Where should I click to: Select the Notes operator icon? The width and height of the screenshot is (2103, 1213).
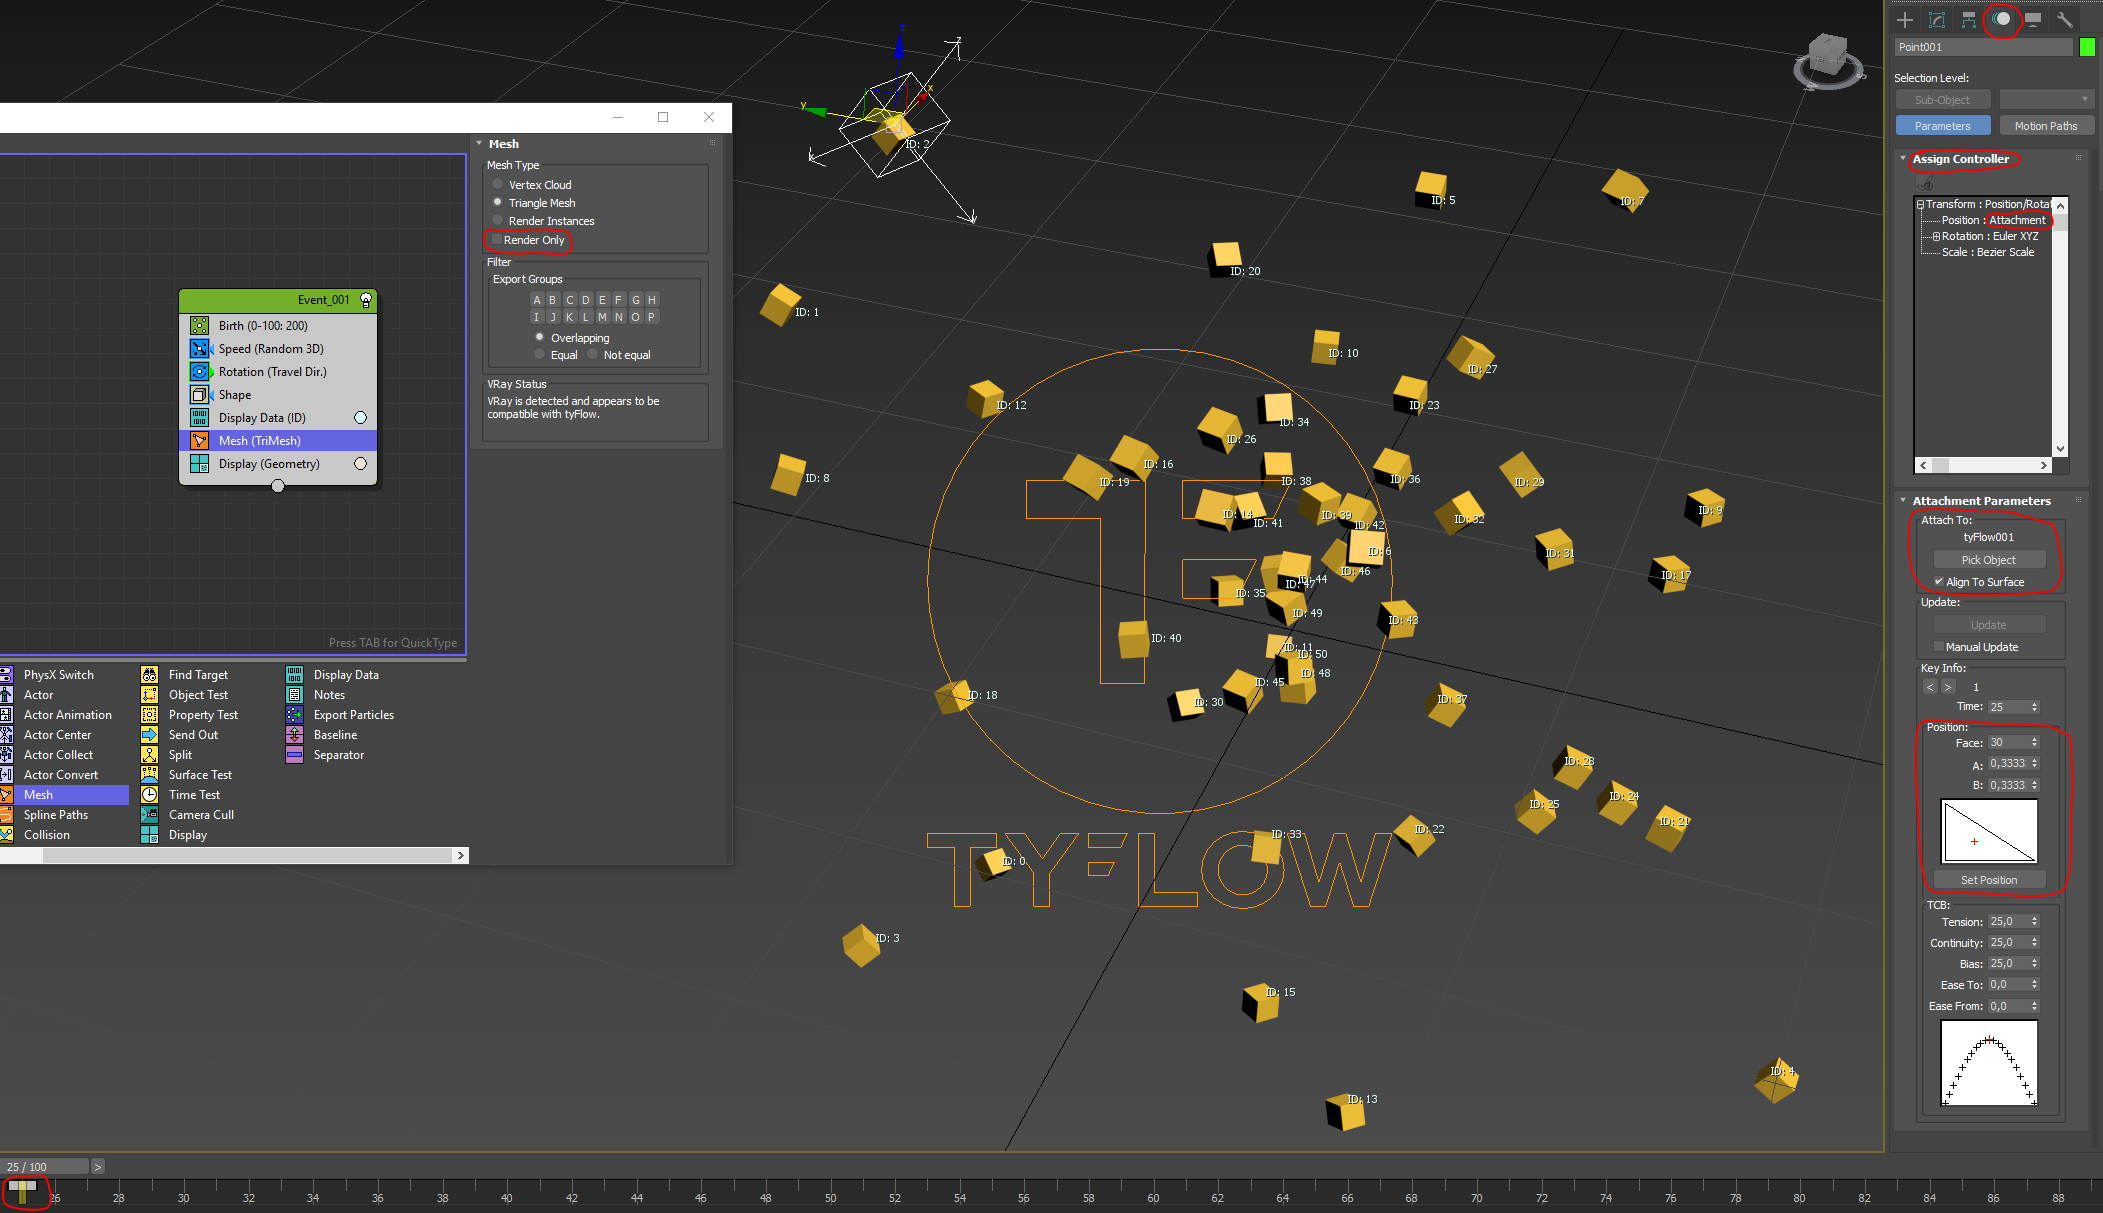pyautogui.click(x=294, y=695)
